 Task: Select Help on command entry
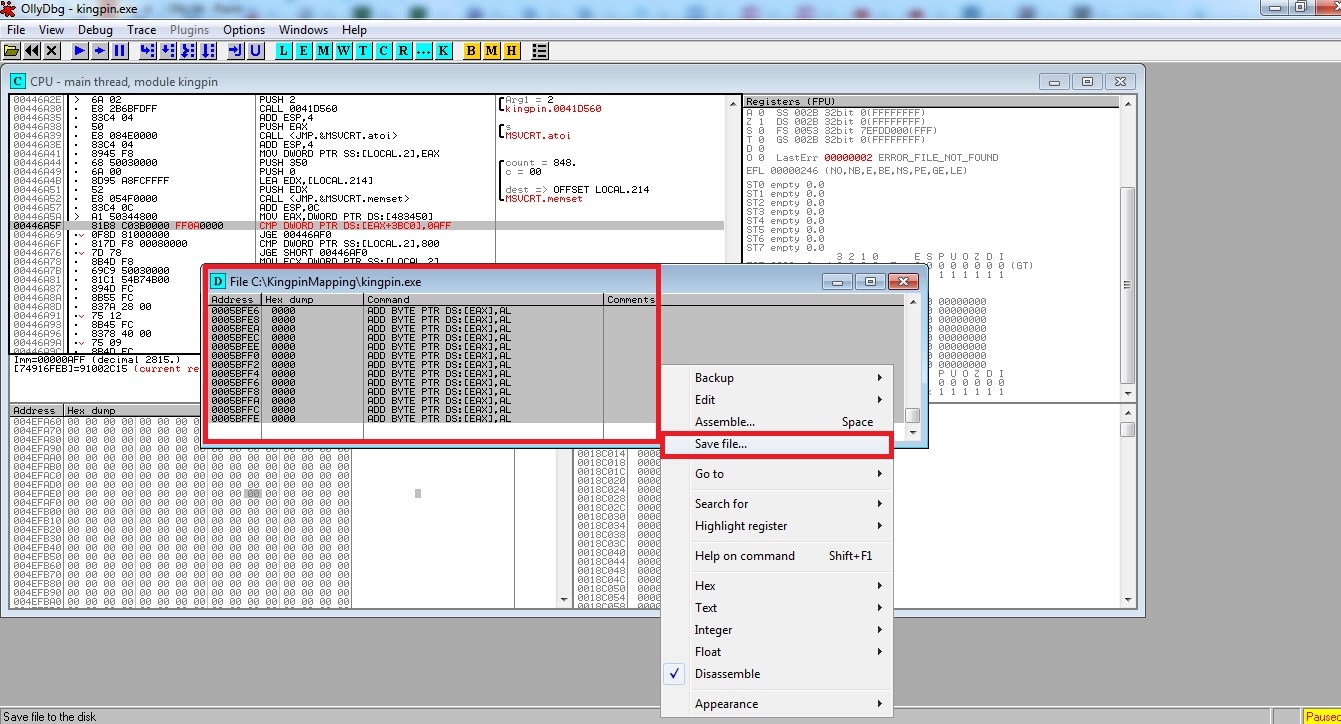(776, 556)
